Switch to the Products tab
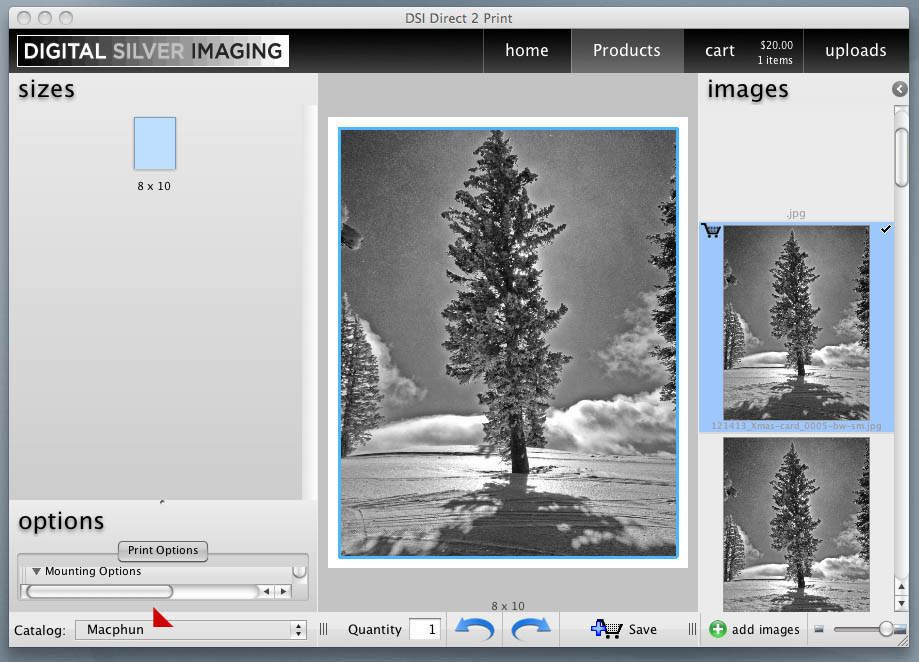919x662 pixels. 626,50
